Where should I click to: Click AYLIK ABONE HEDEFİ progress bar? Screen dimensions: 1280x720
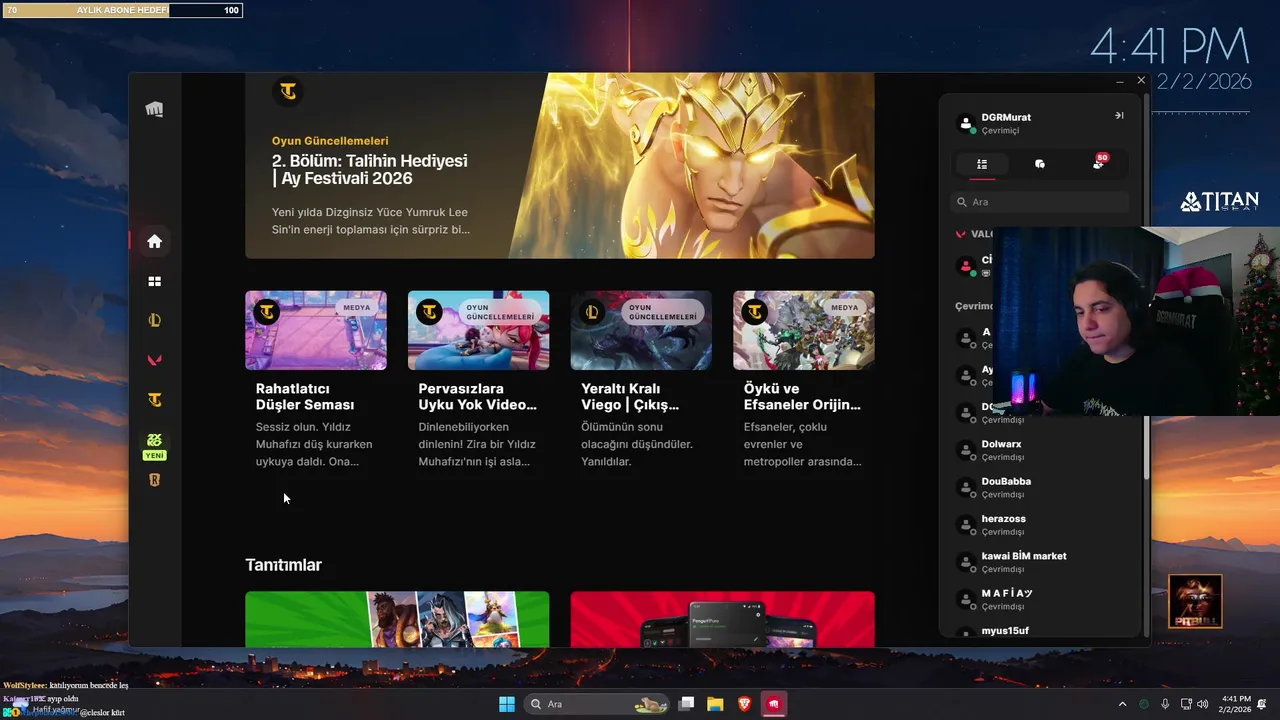click(x=122, y=10)
